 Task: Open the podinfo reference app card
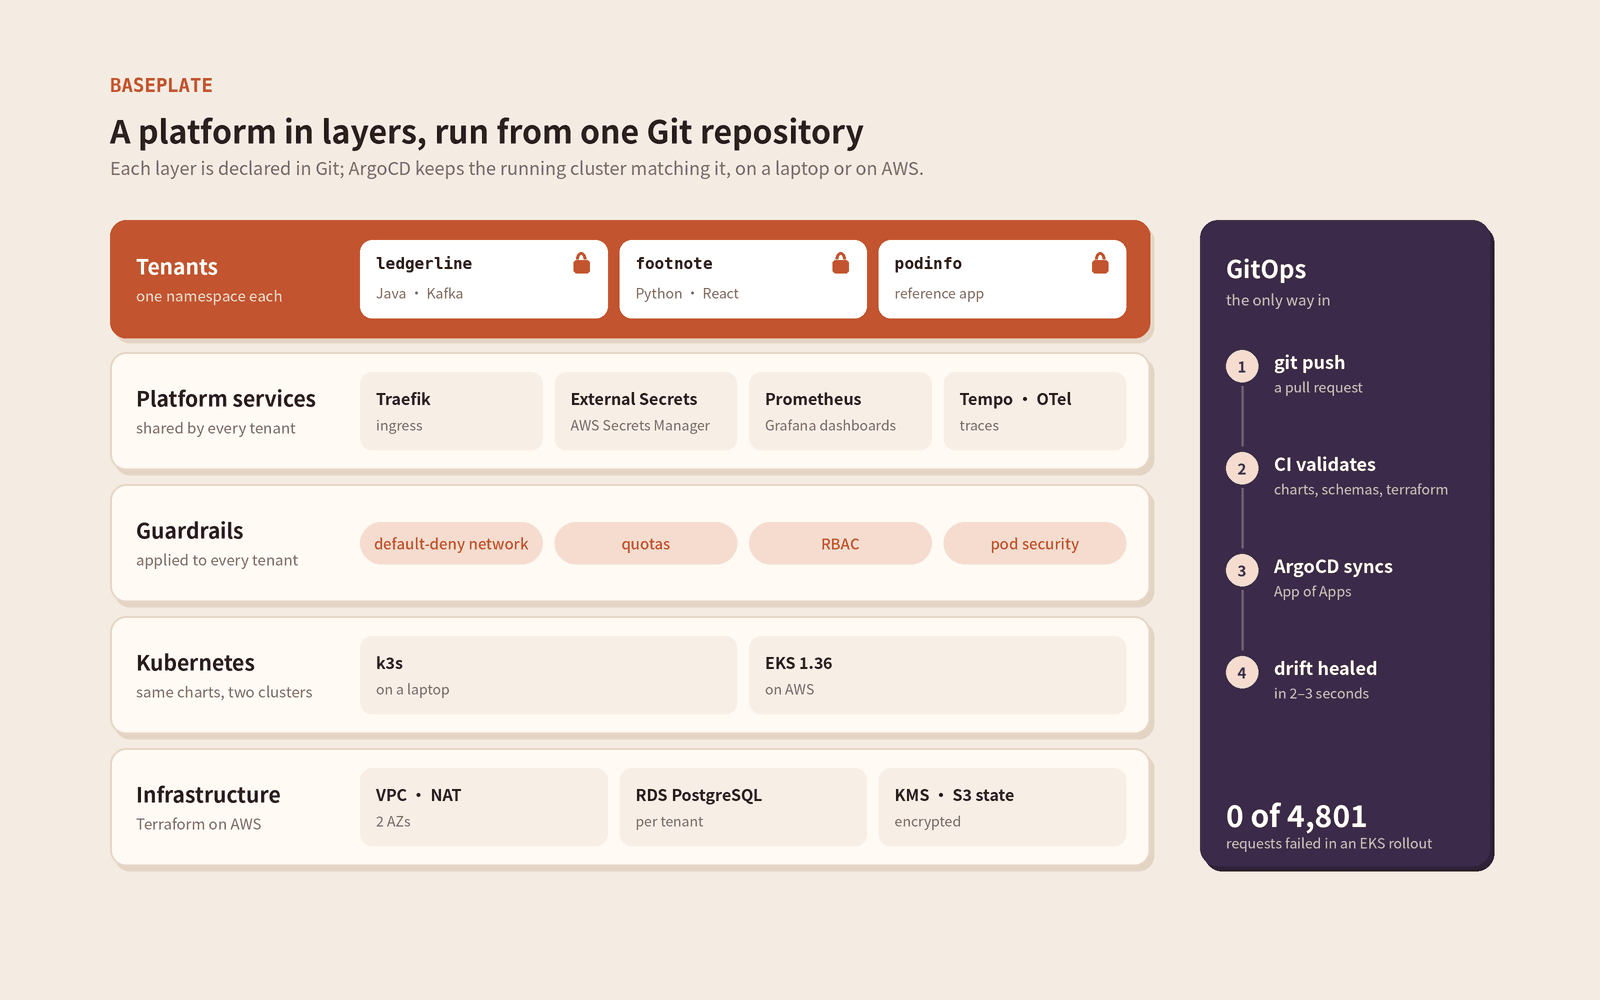point(1002,279)
